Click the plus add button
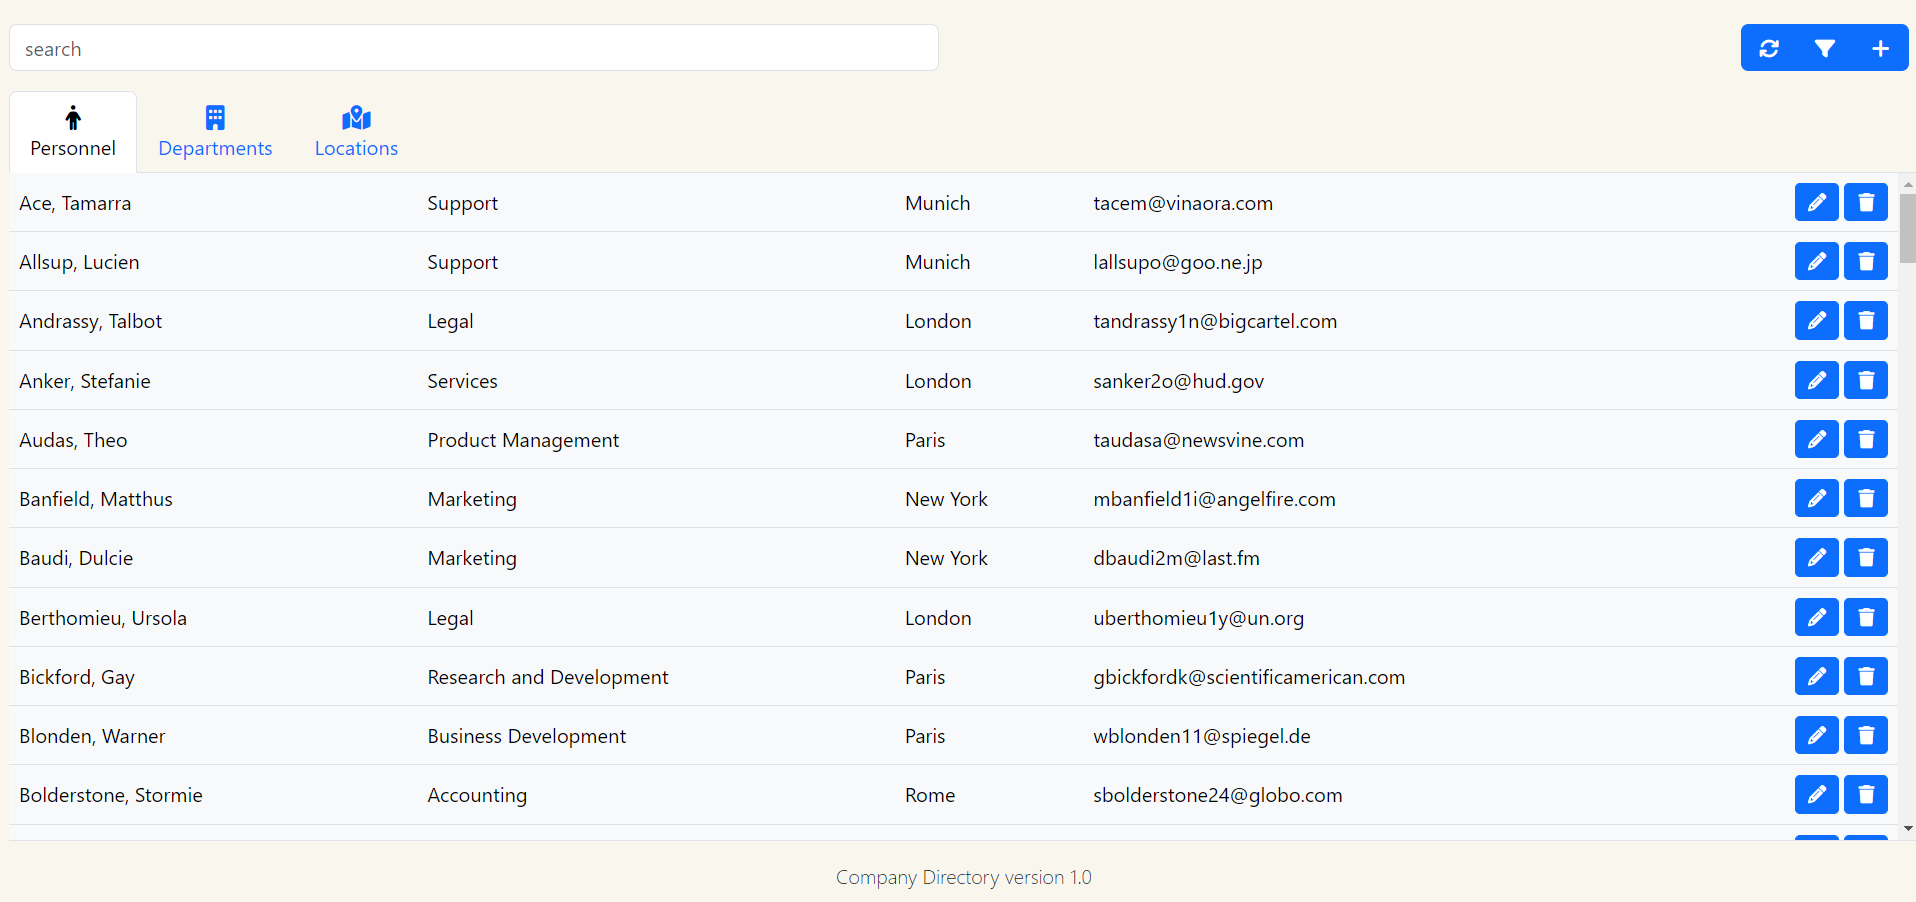The image size is (1916, 902). [1881, 48]
